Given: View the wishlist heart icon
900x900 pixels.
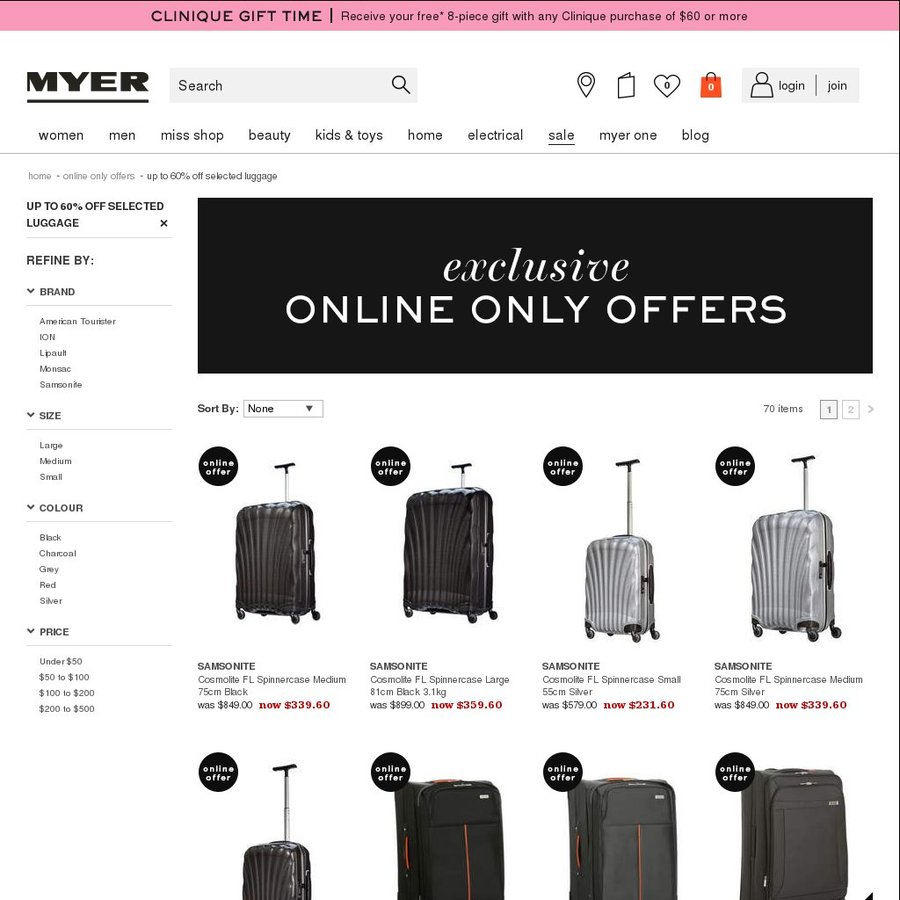Looking at the screenshot, I should click(x=666, y=86).
